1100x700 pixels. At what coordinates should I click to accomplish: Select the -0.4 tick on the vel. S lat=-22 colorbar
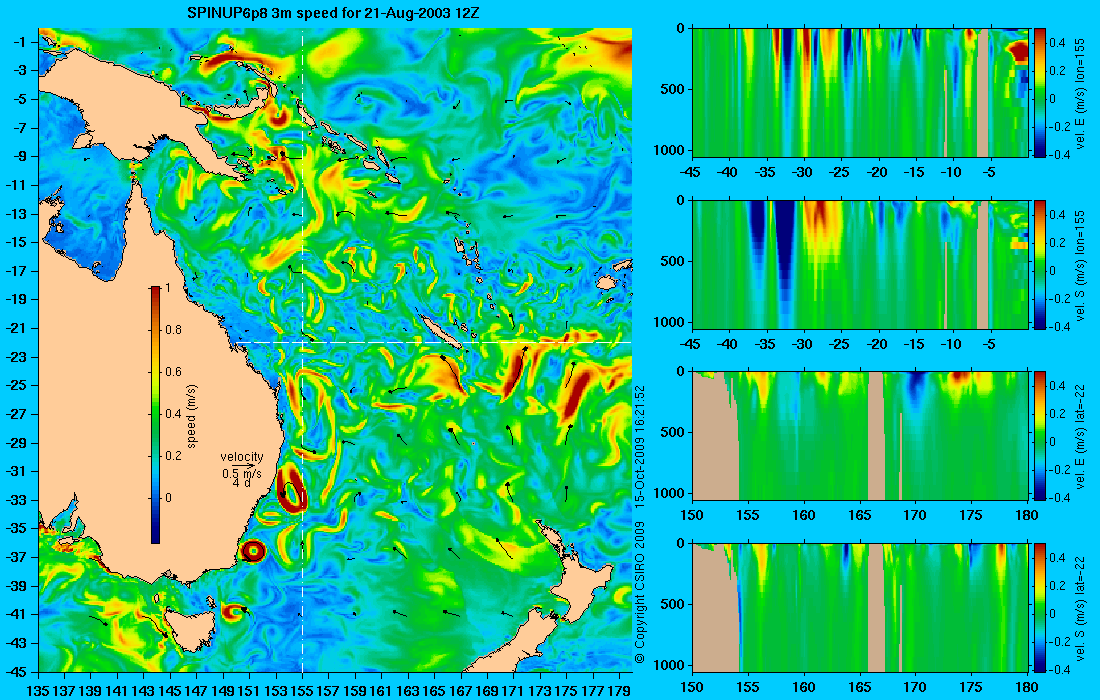pos(1058,669)
